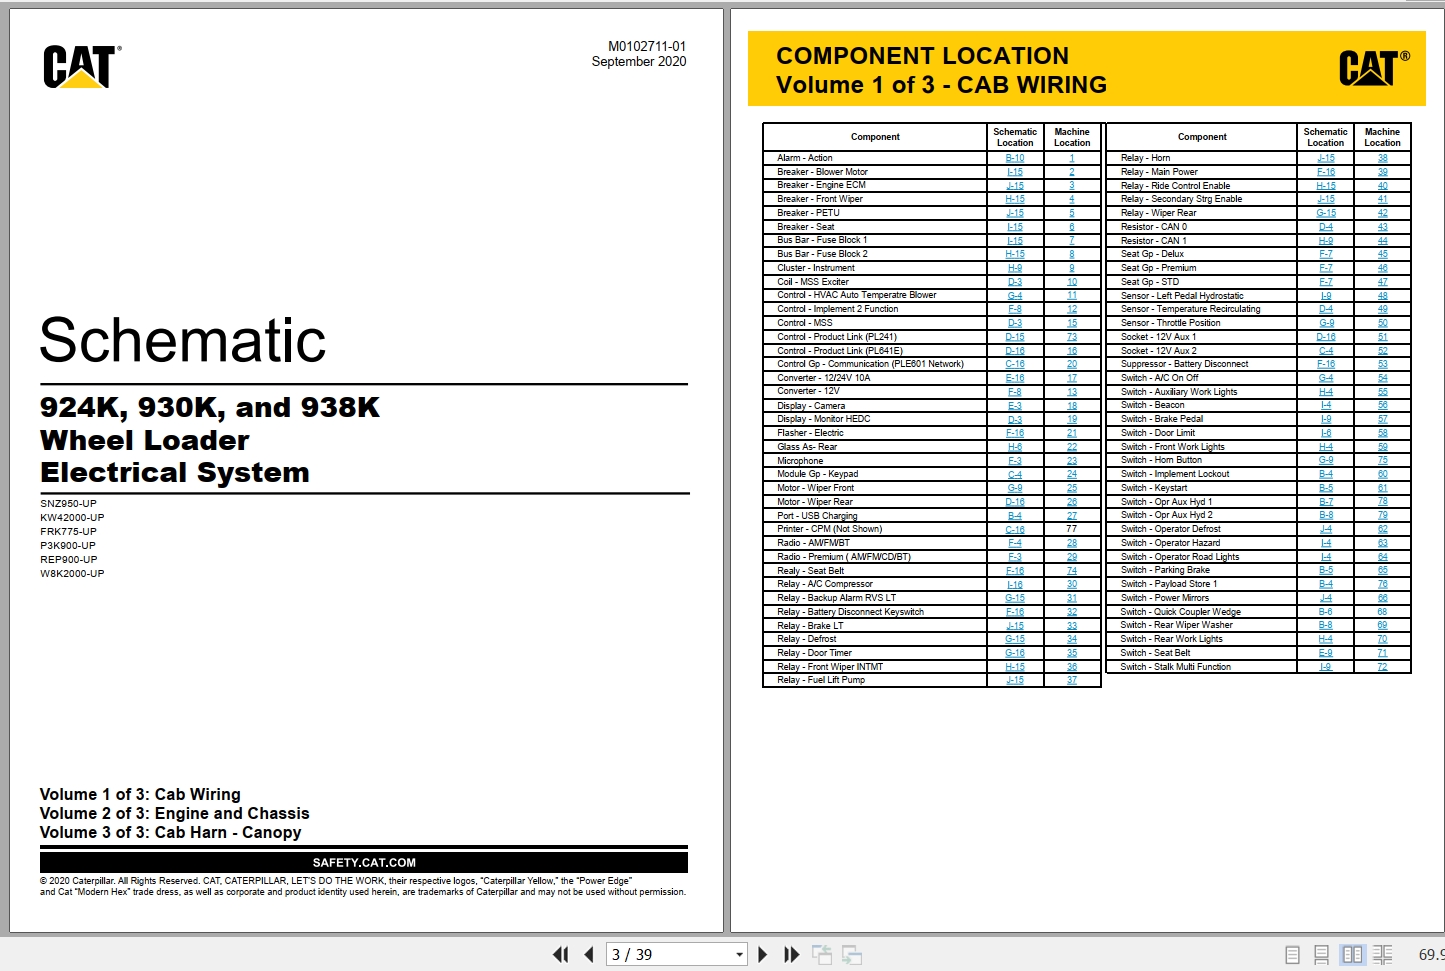Open the page number dropdown arrow
The image size is (1445, 971).
pyautogui.click(x=739, y=955)
